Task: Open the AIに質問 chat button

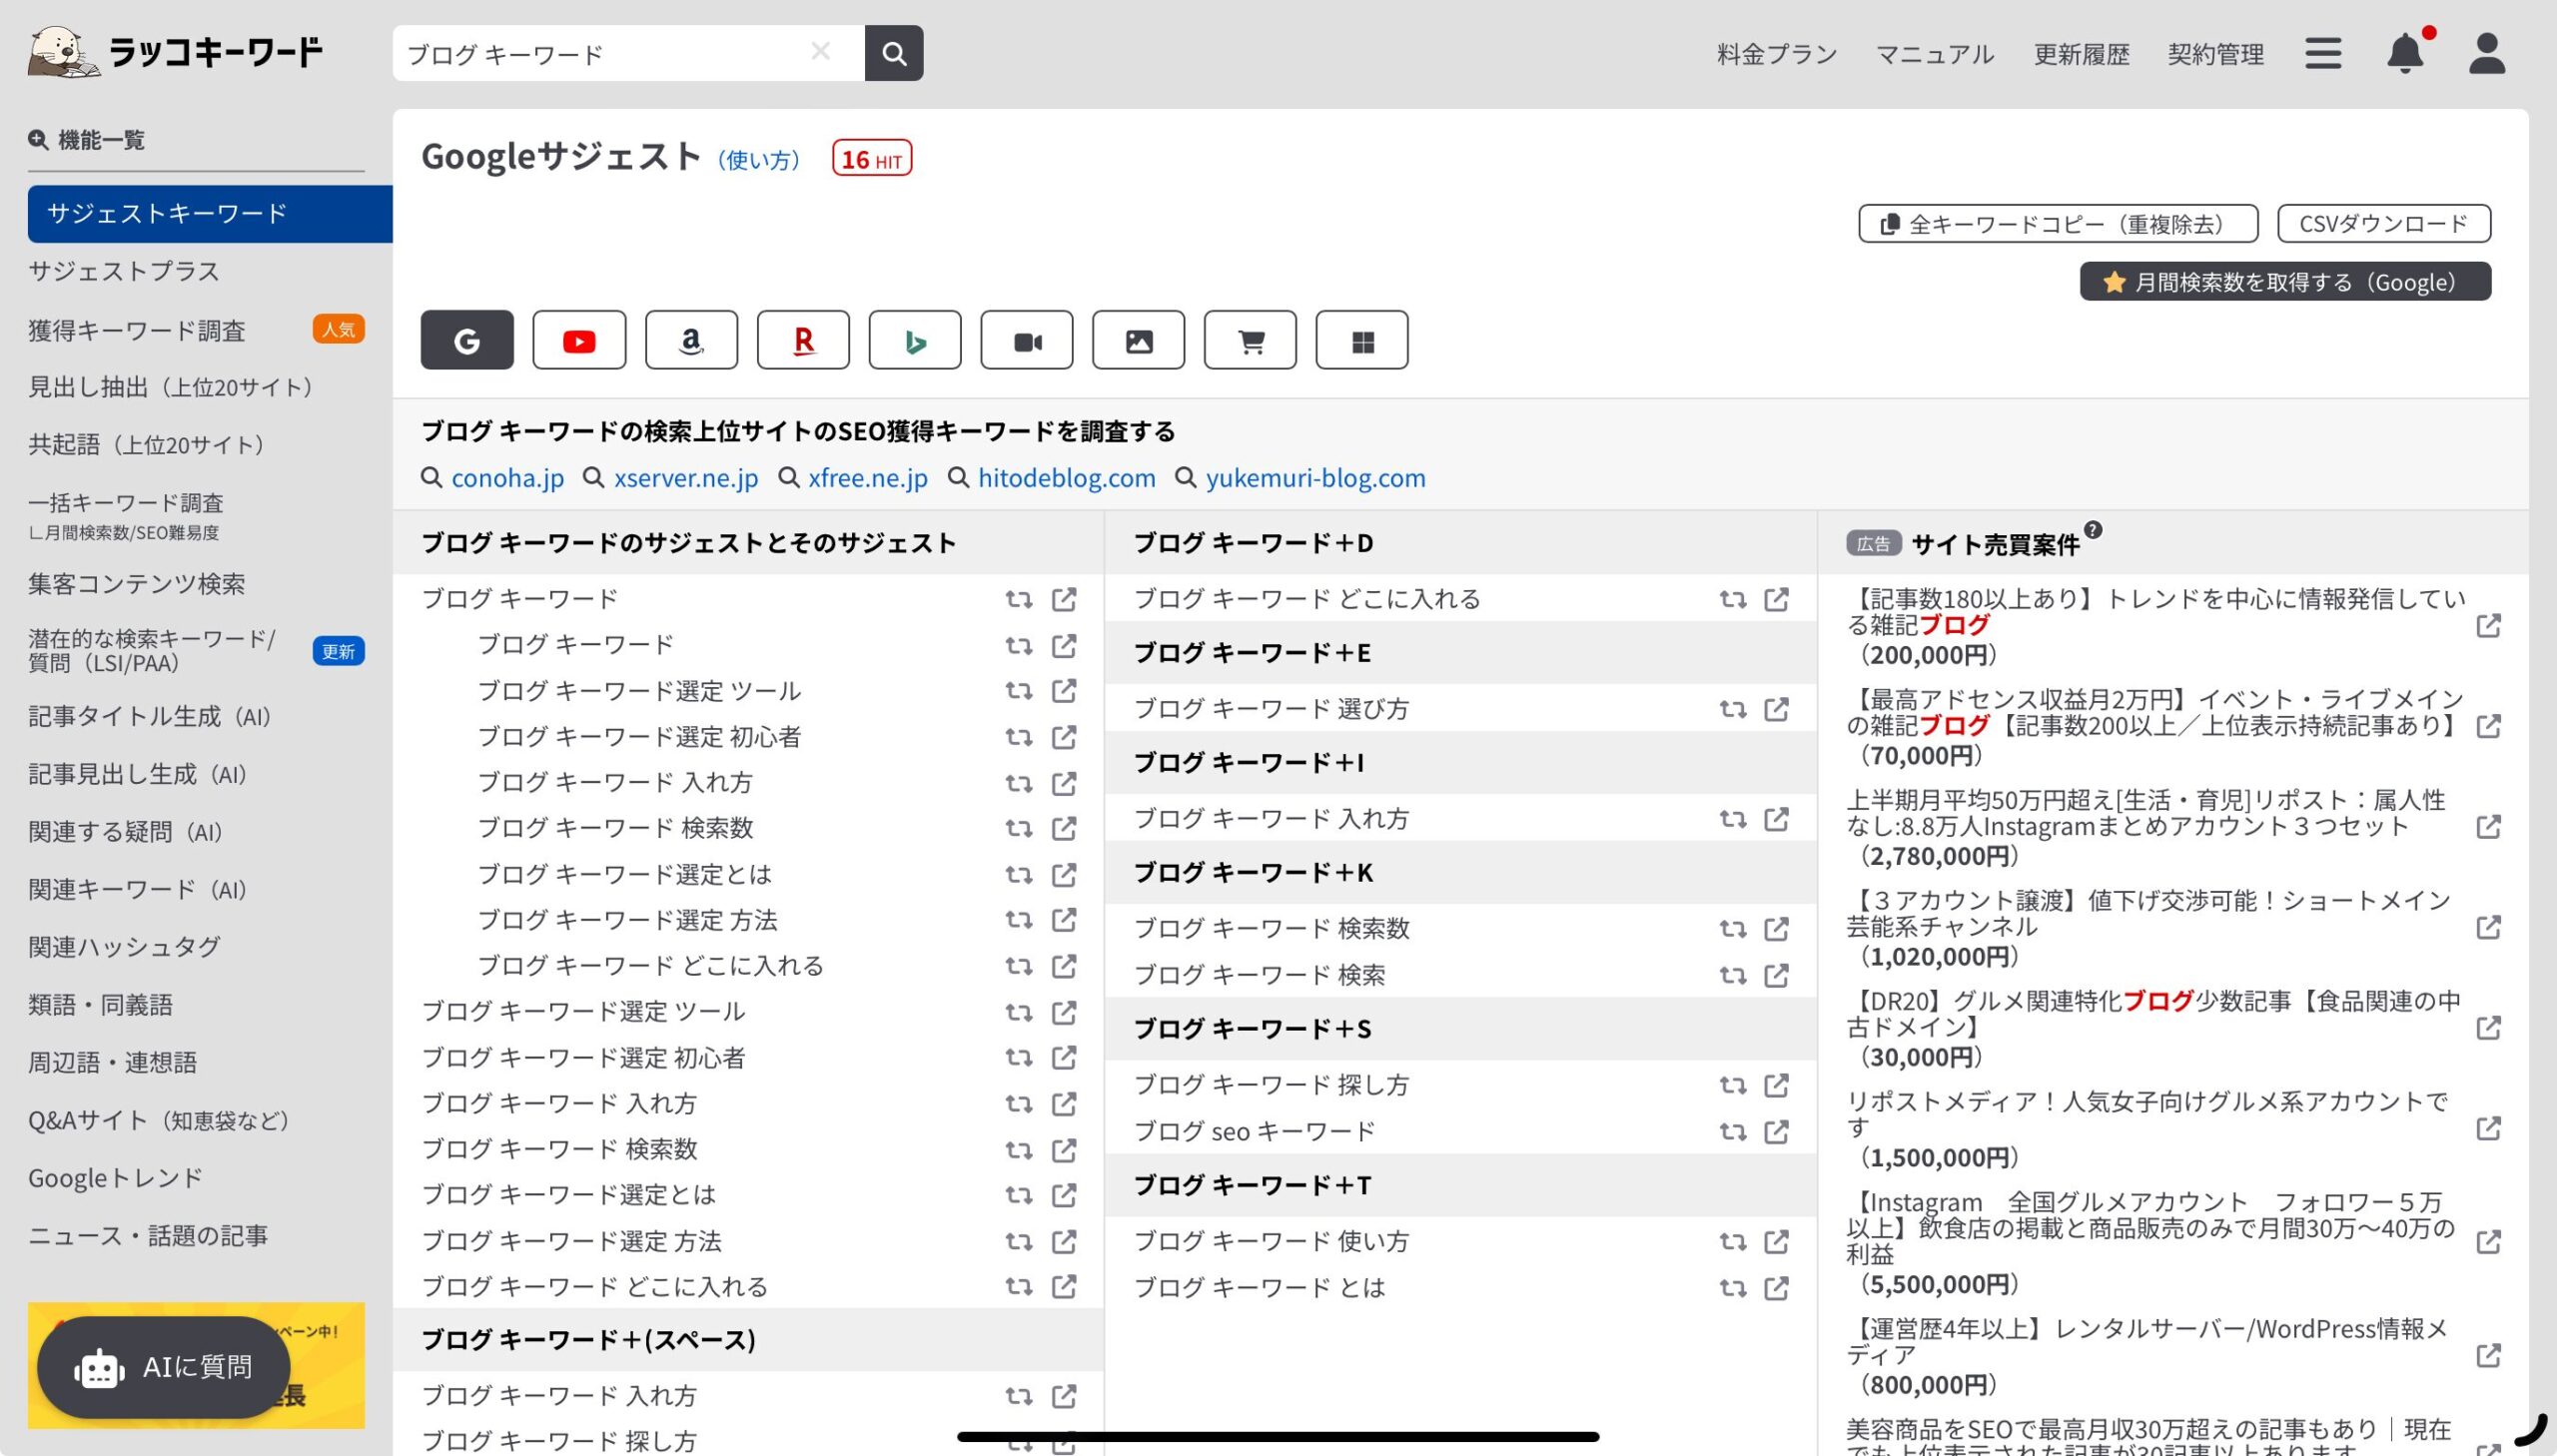Action: tap(164, 1366)
